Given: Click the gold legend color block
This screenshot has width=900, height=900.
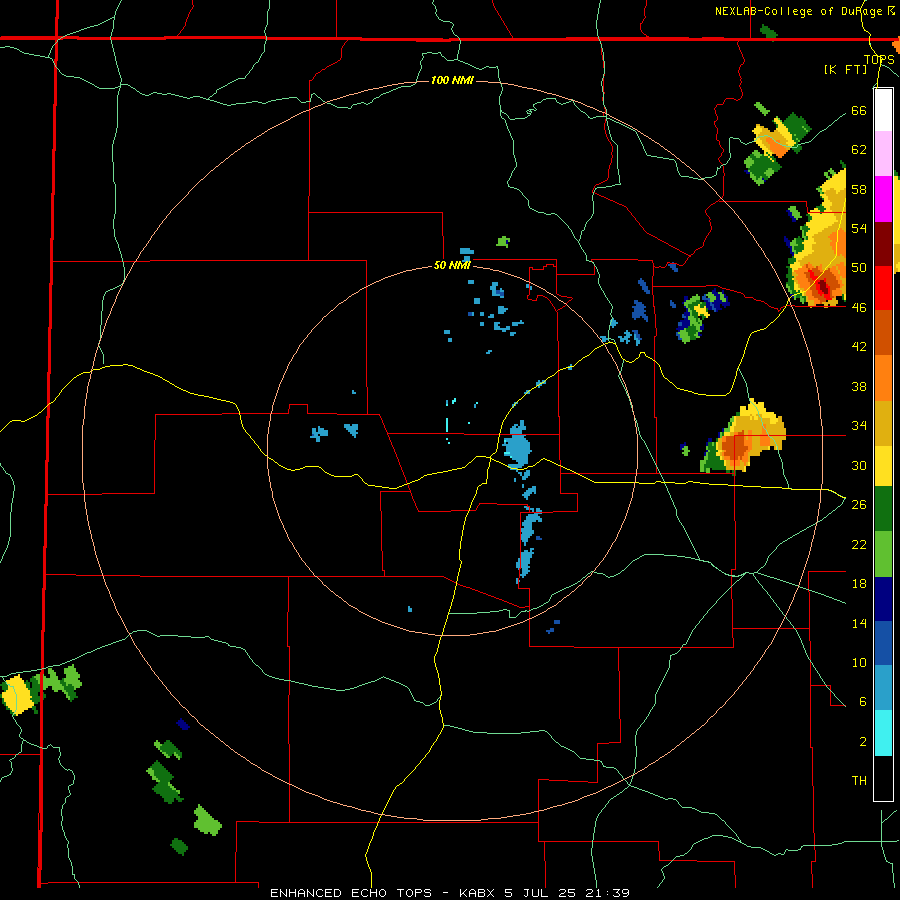Looking at the screenshot, I should point(883,423).
